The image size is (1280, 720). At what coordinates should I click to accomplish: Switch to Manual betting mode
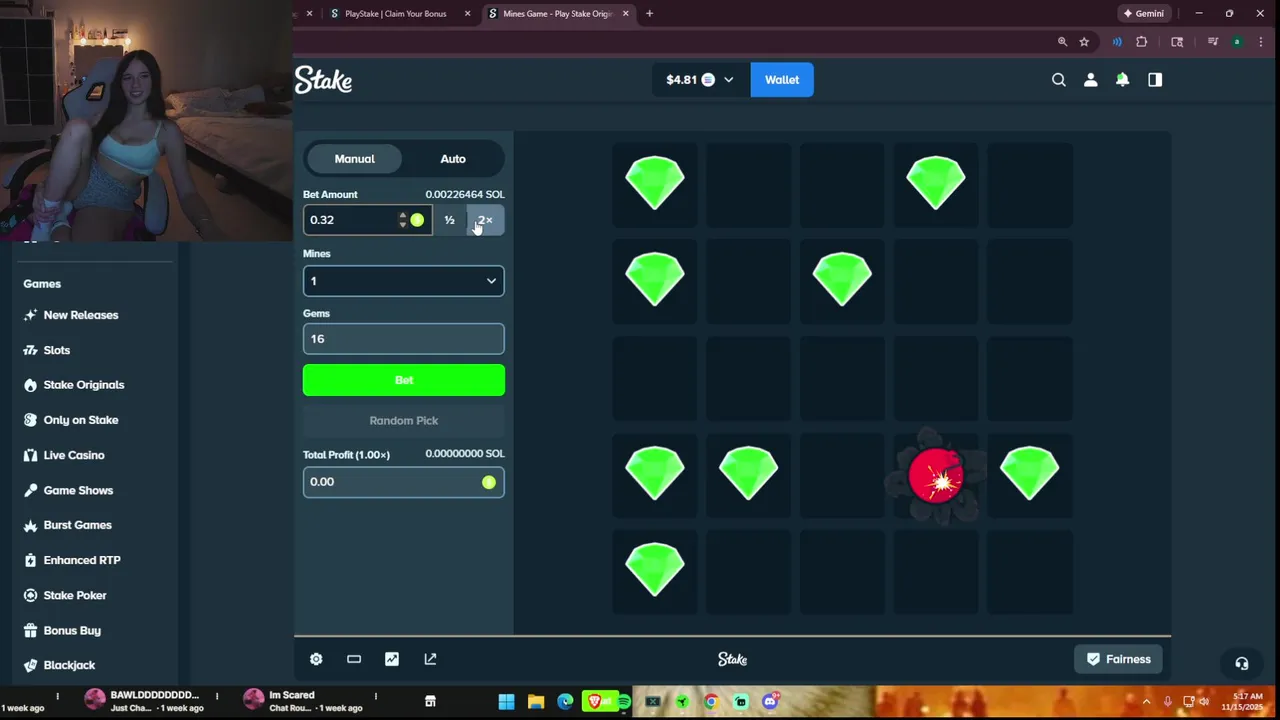354,159
